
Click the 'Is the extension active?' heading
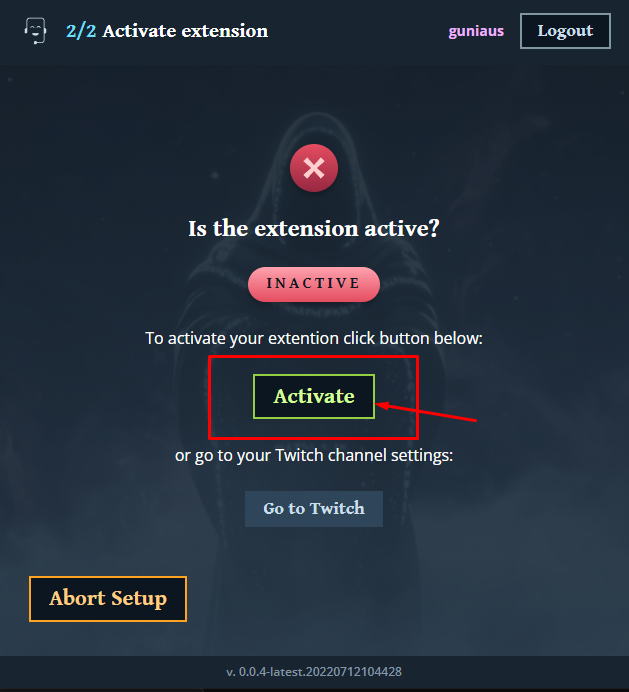tap(314, 229)
